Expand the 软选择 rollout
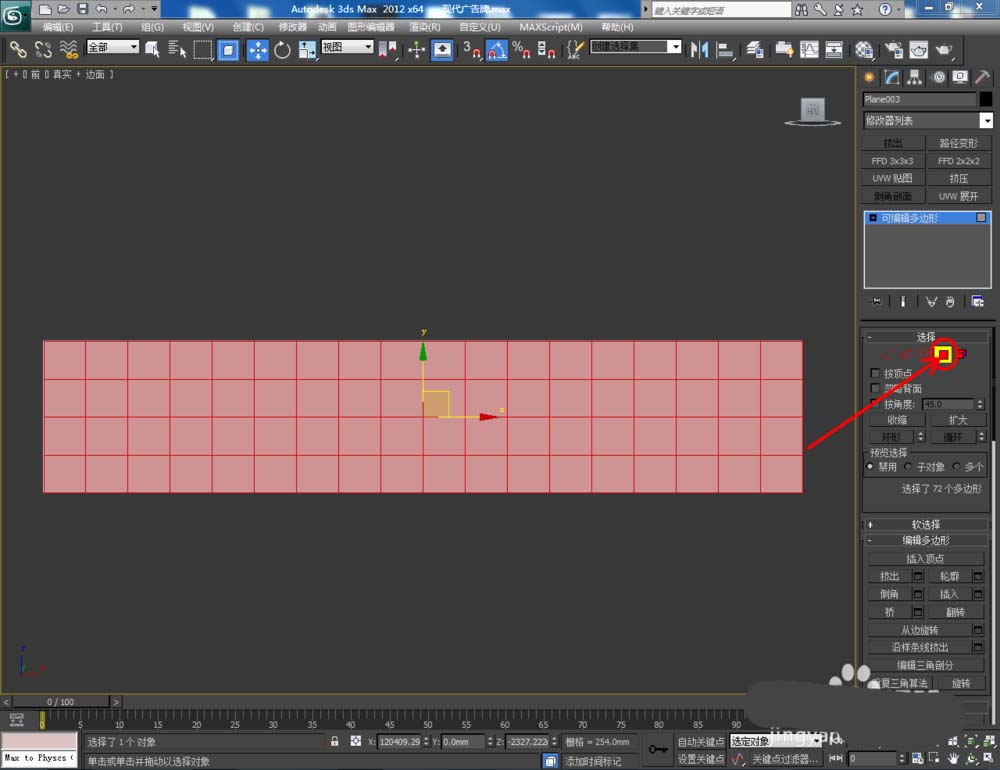 pos(925,524)
